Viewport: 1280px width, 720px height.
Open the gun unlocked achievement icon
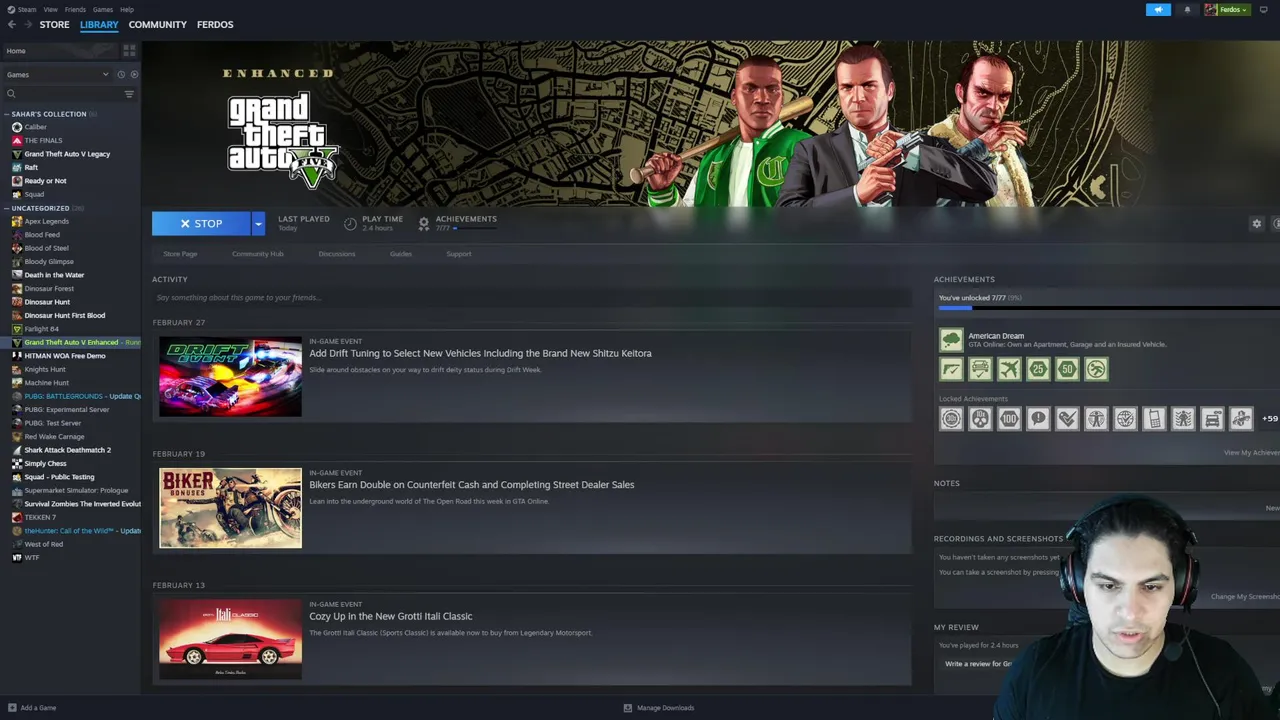pos(951,370)
